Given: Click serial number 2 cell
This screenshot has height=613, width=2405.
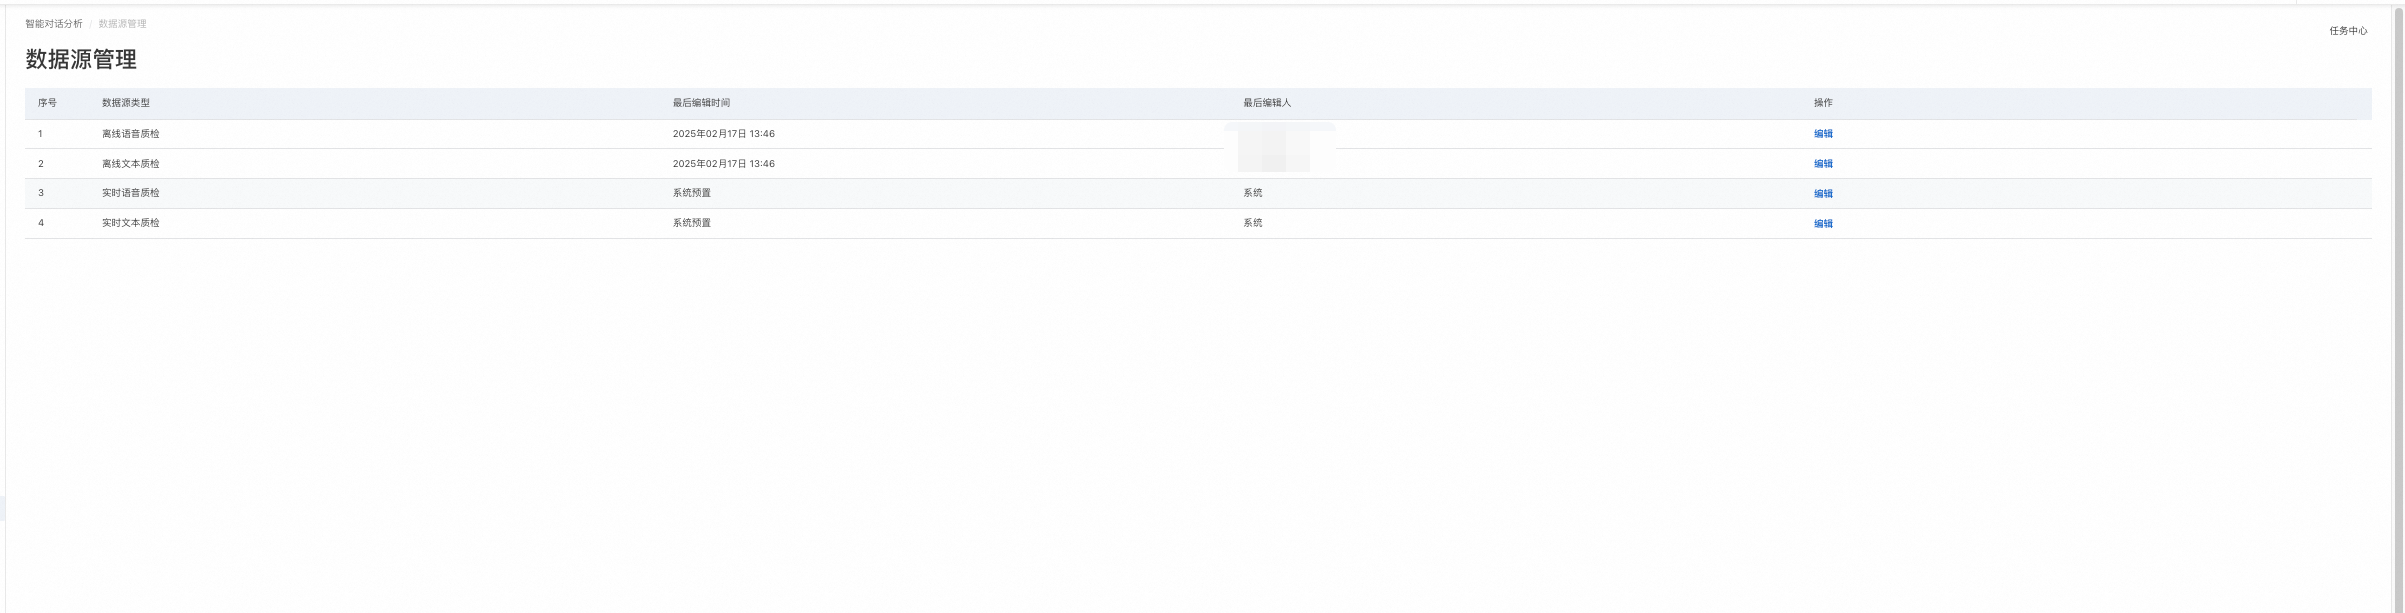Looking at the screenshot, I should [41, 164].
